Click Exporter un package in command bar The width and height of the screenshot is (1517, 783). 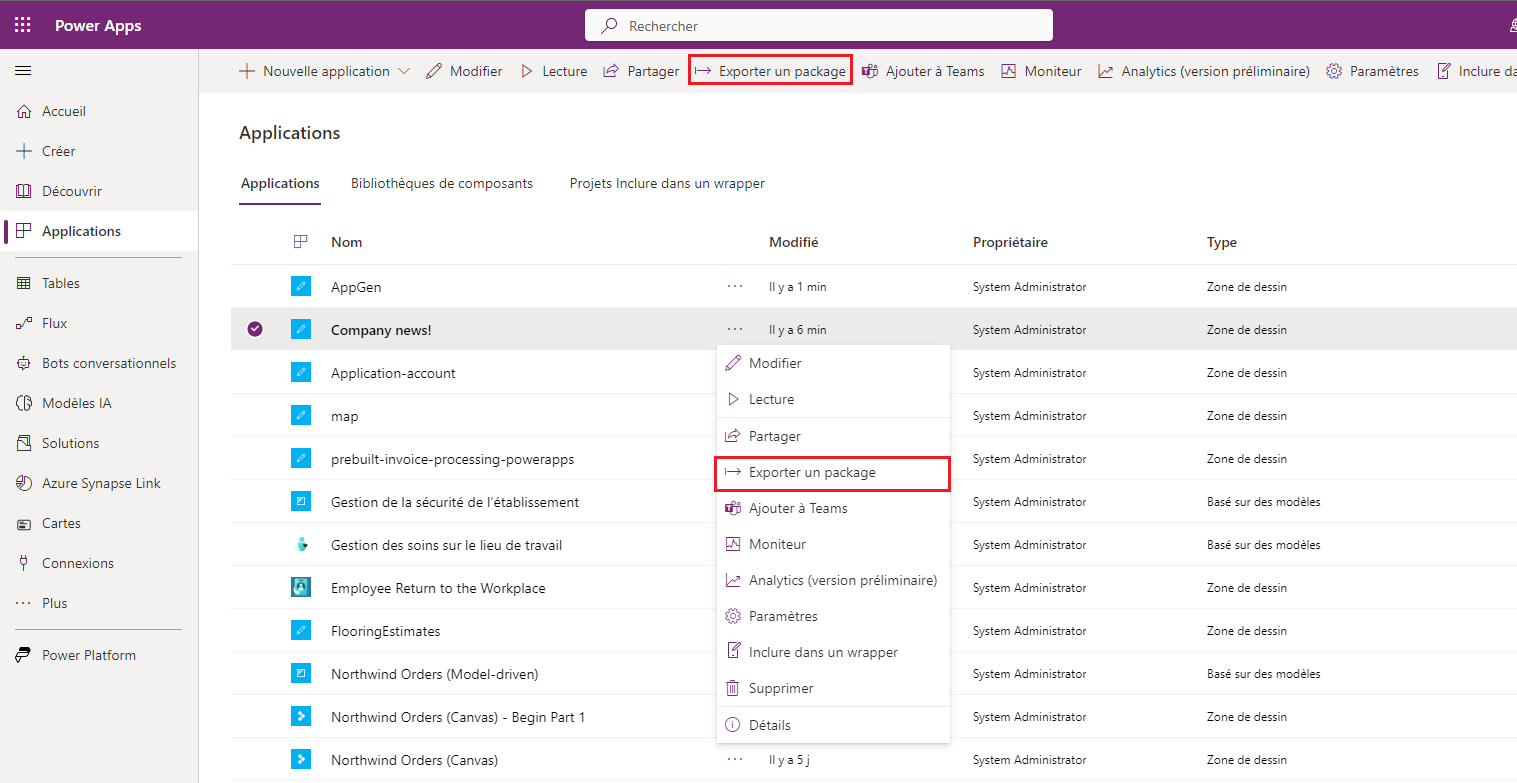click(x=770, y=71)
